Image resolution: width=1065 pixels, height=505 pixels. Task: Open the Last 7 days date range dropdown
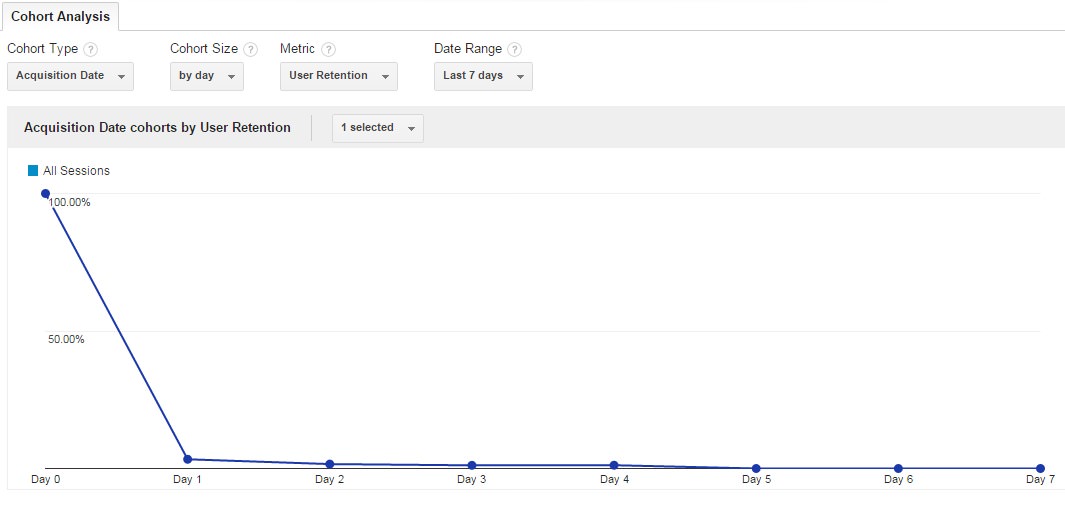[x=483, y=76]
